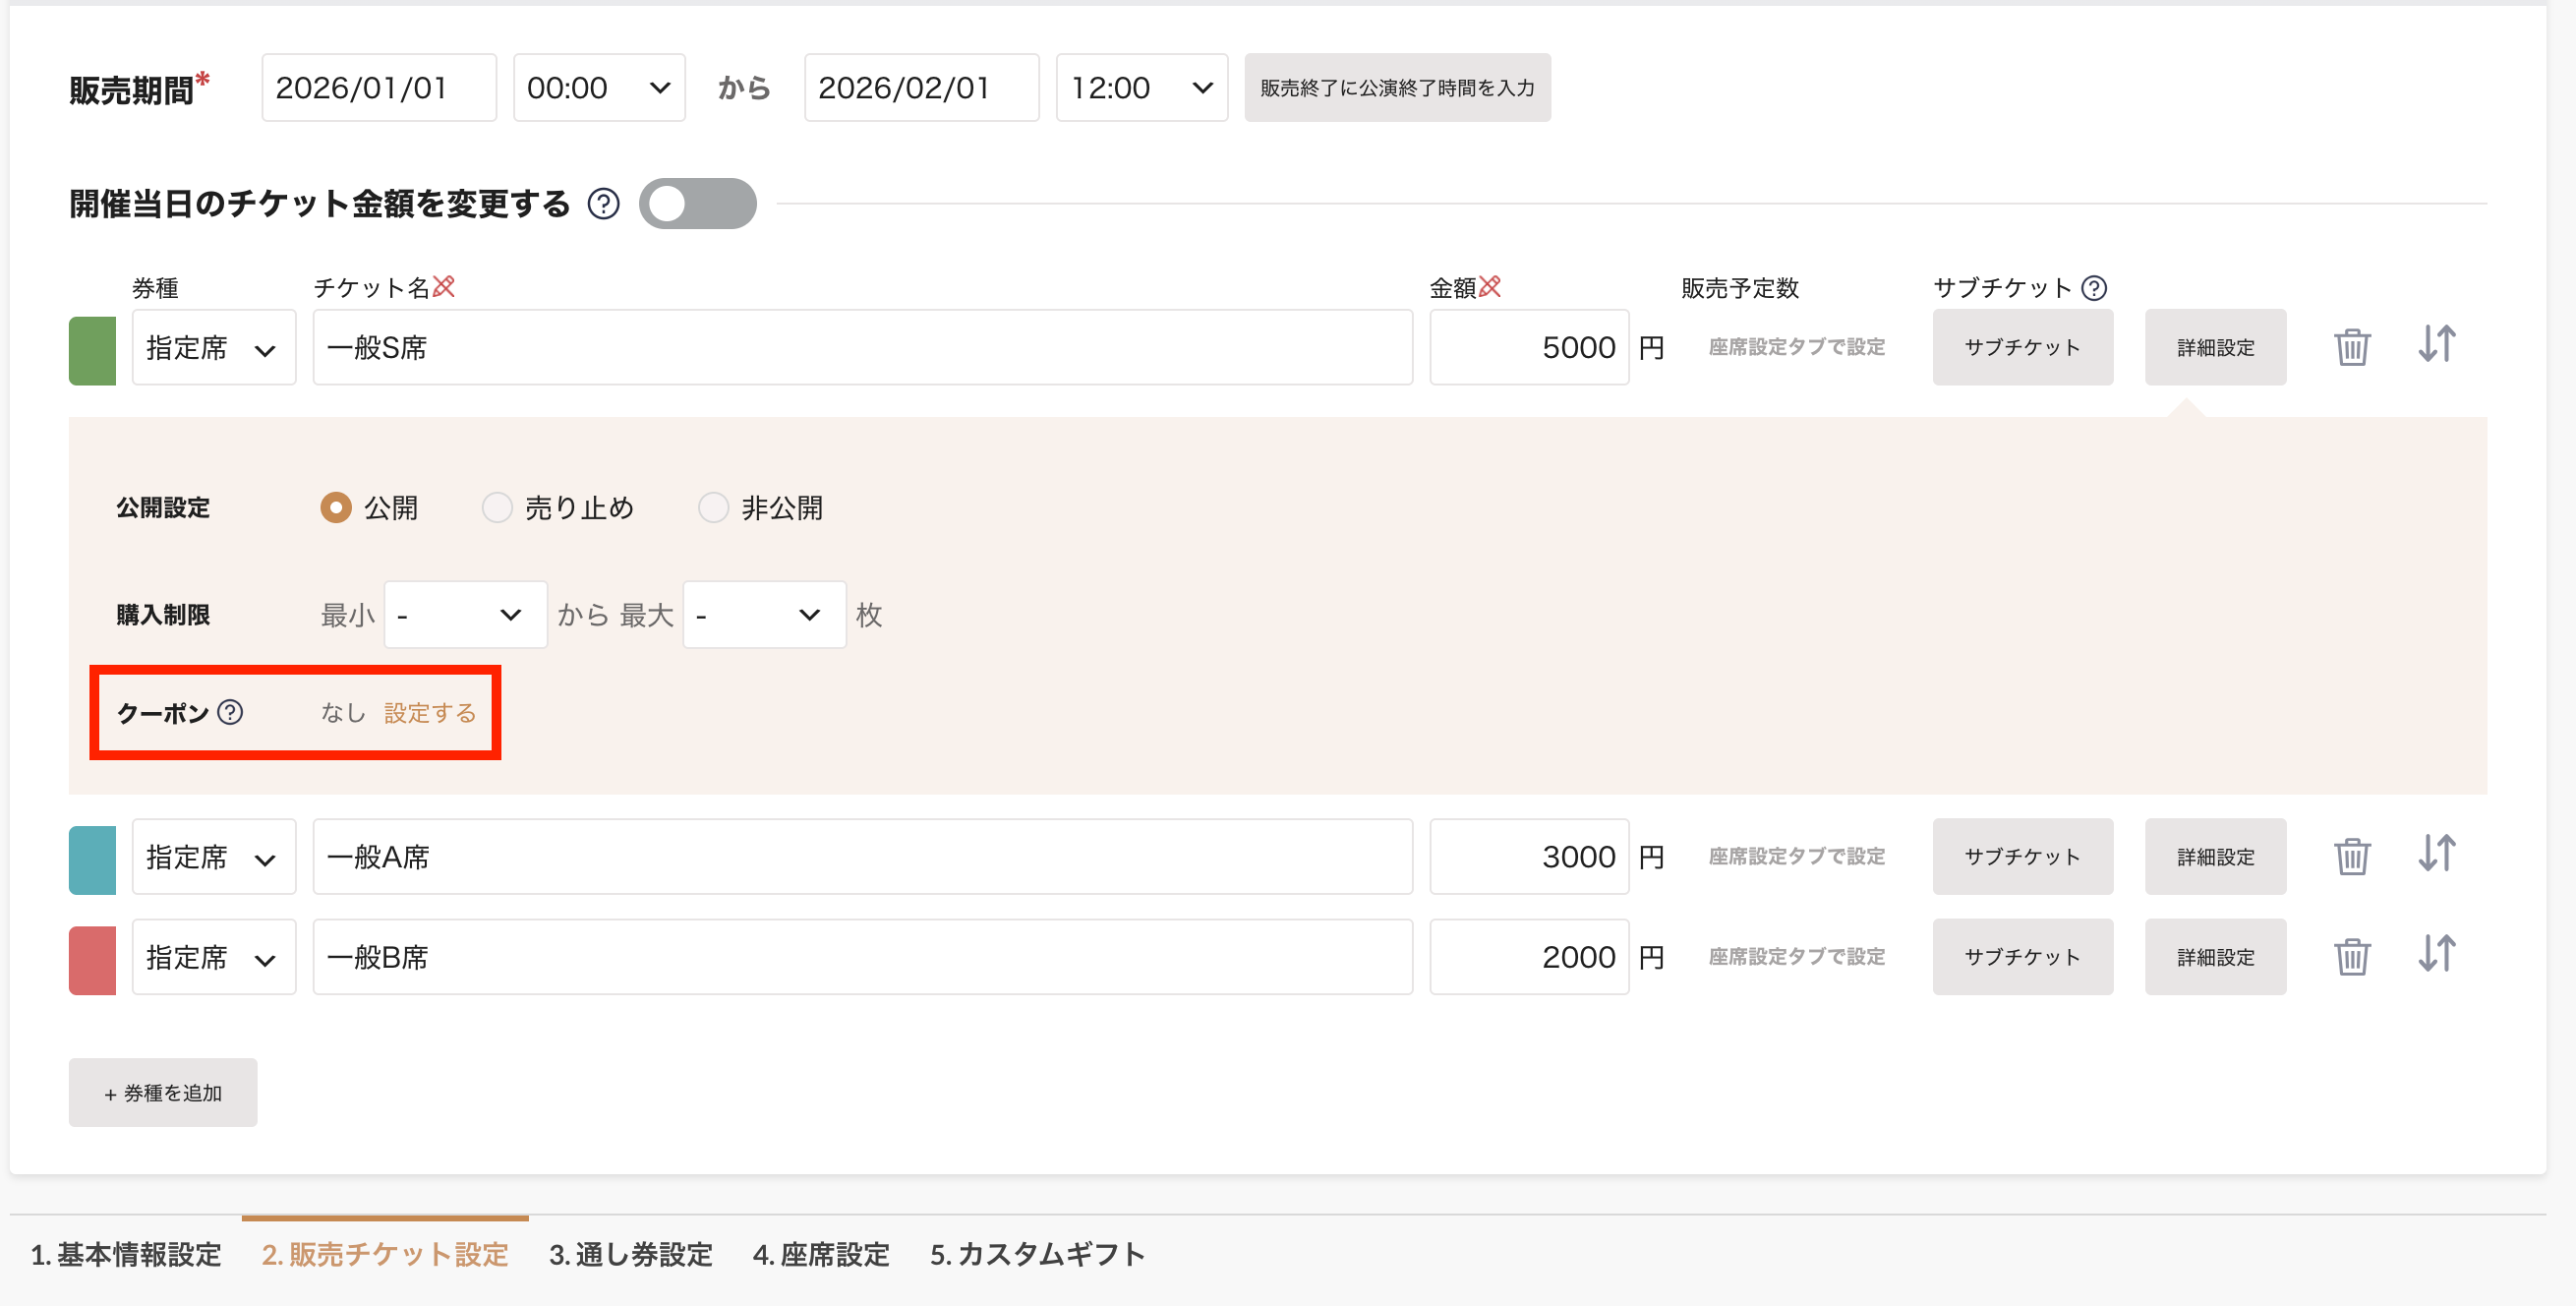
Task: Select the 売り止め radio option
Action: (x=497, y=508)
